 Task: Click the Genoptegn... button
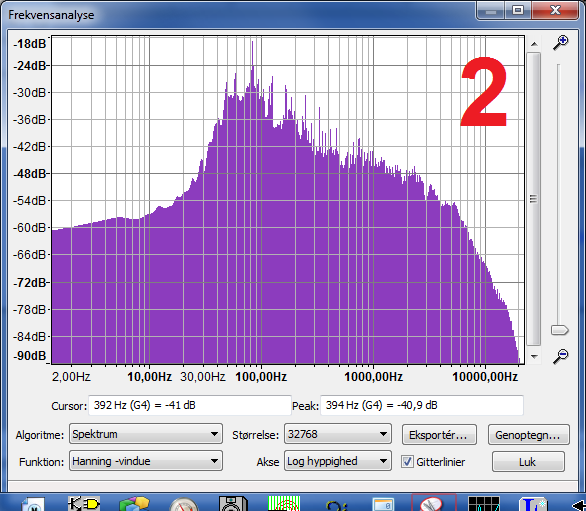pyautogui.click(x=528, y=435)
